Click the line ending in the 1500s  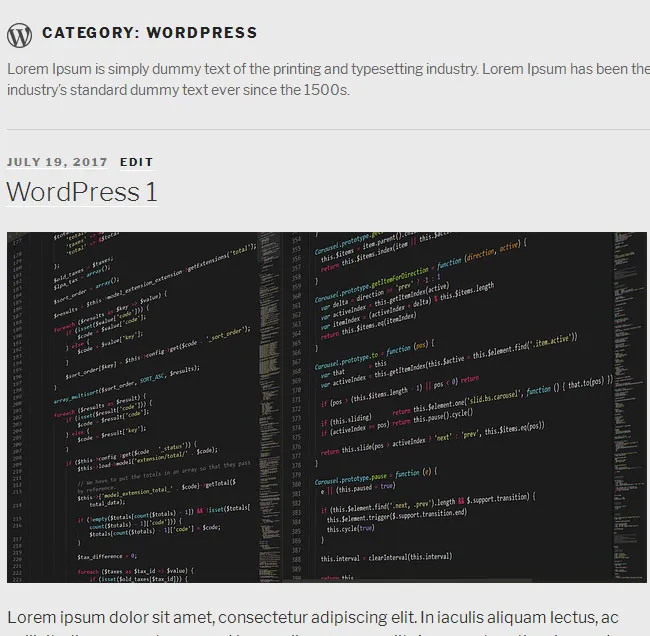pyautogui.click(x=178, y=90)
